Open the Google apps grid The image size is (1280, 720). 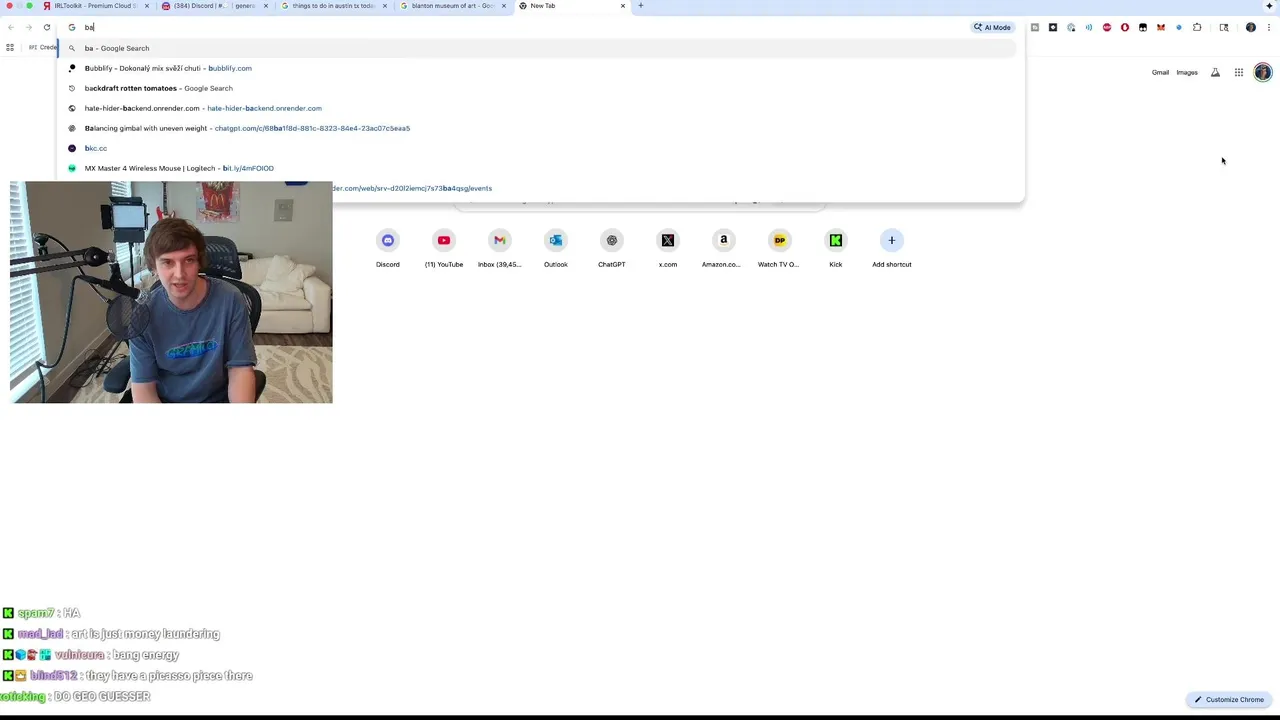[1239, 72]
